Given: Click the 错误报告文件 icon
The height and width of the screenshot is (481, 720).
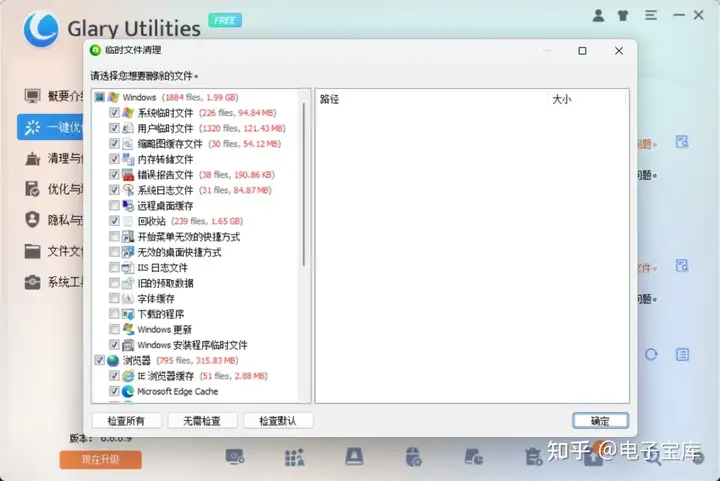Looking at the screenshot, I should pos(128,174).
